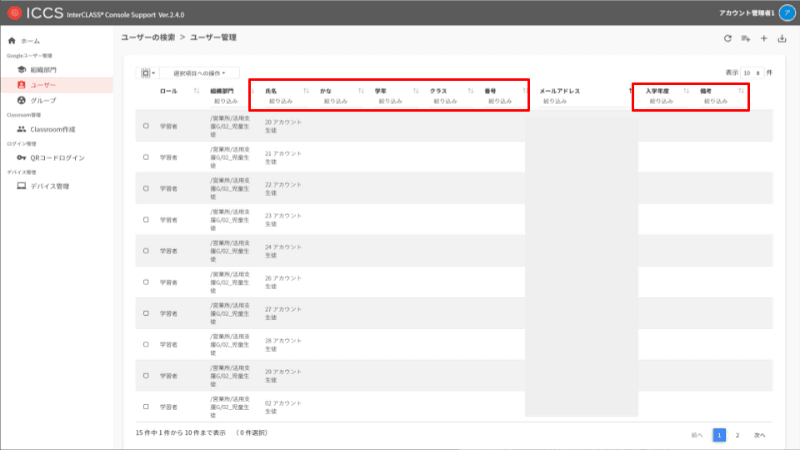
Task: Click pagination page 1 button
Action: 719,435
